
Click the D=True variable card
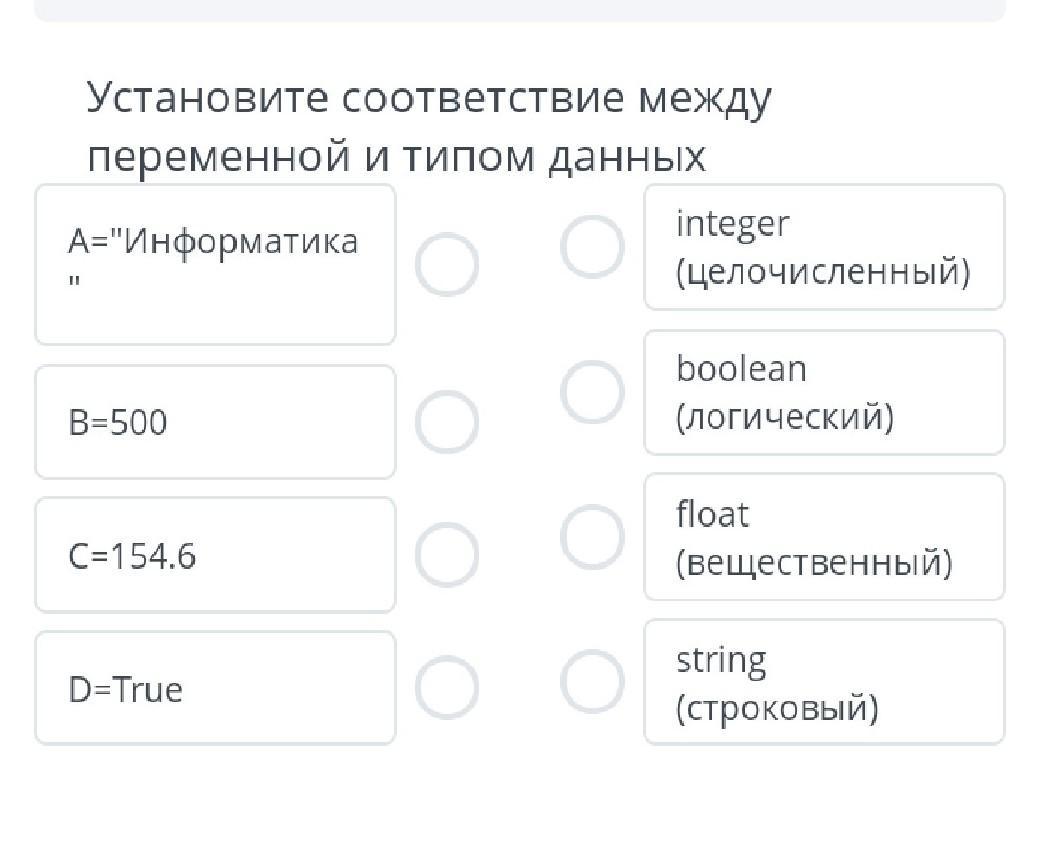click(x=215, y=688)
